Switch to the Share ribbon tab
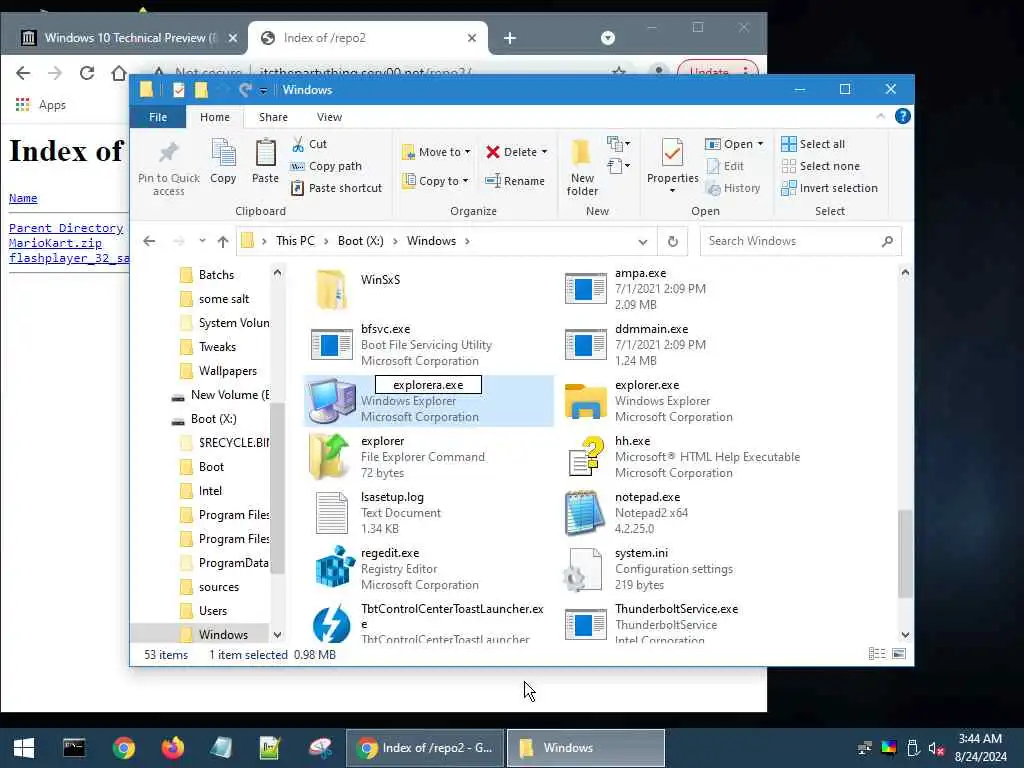This screenshot has width=1024, height=768. click(x=273, y=117)
